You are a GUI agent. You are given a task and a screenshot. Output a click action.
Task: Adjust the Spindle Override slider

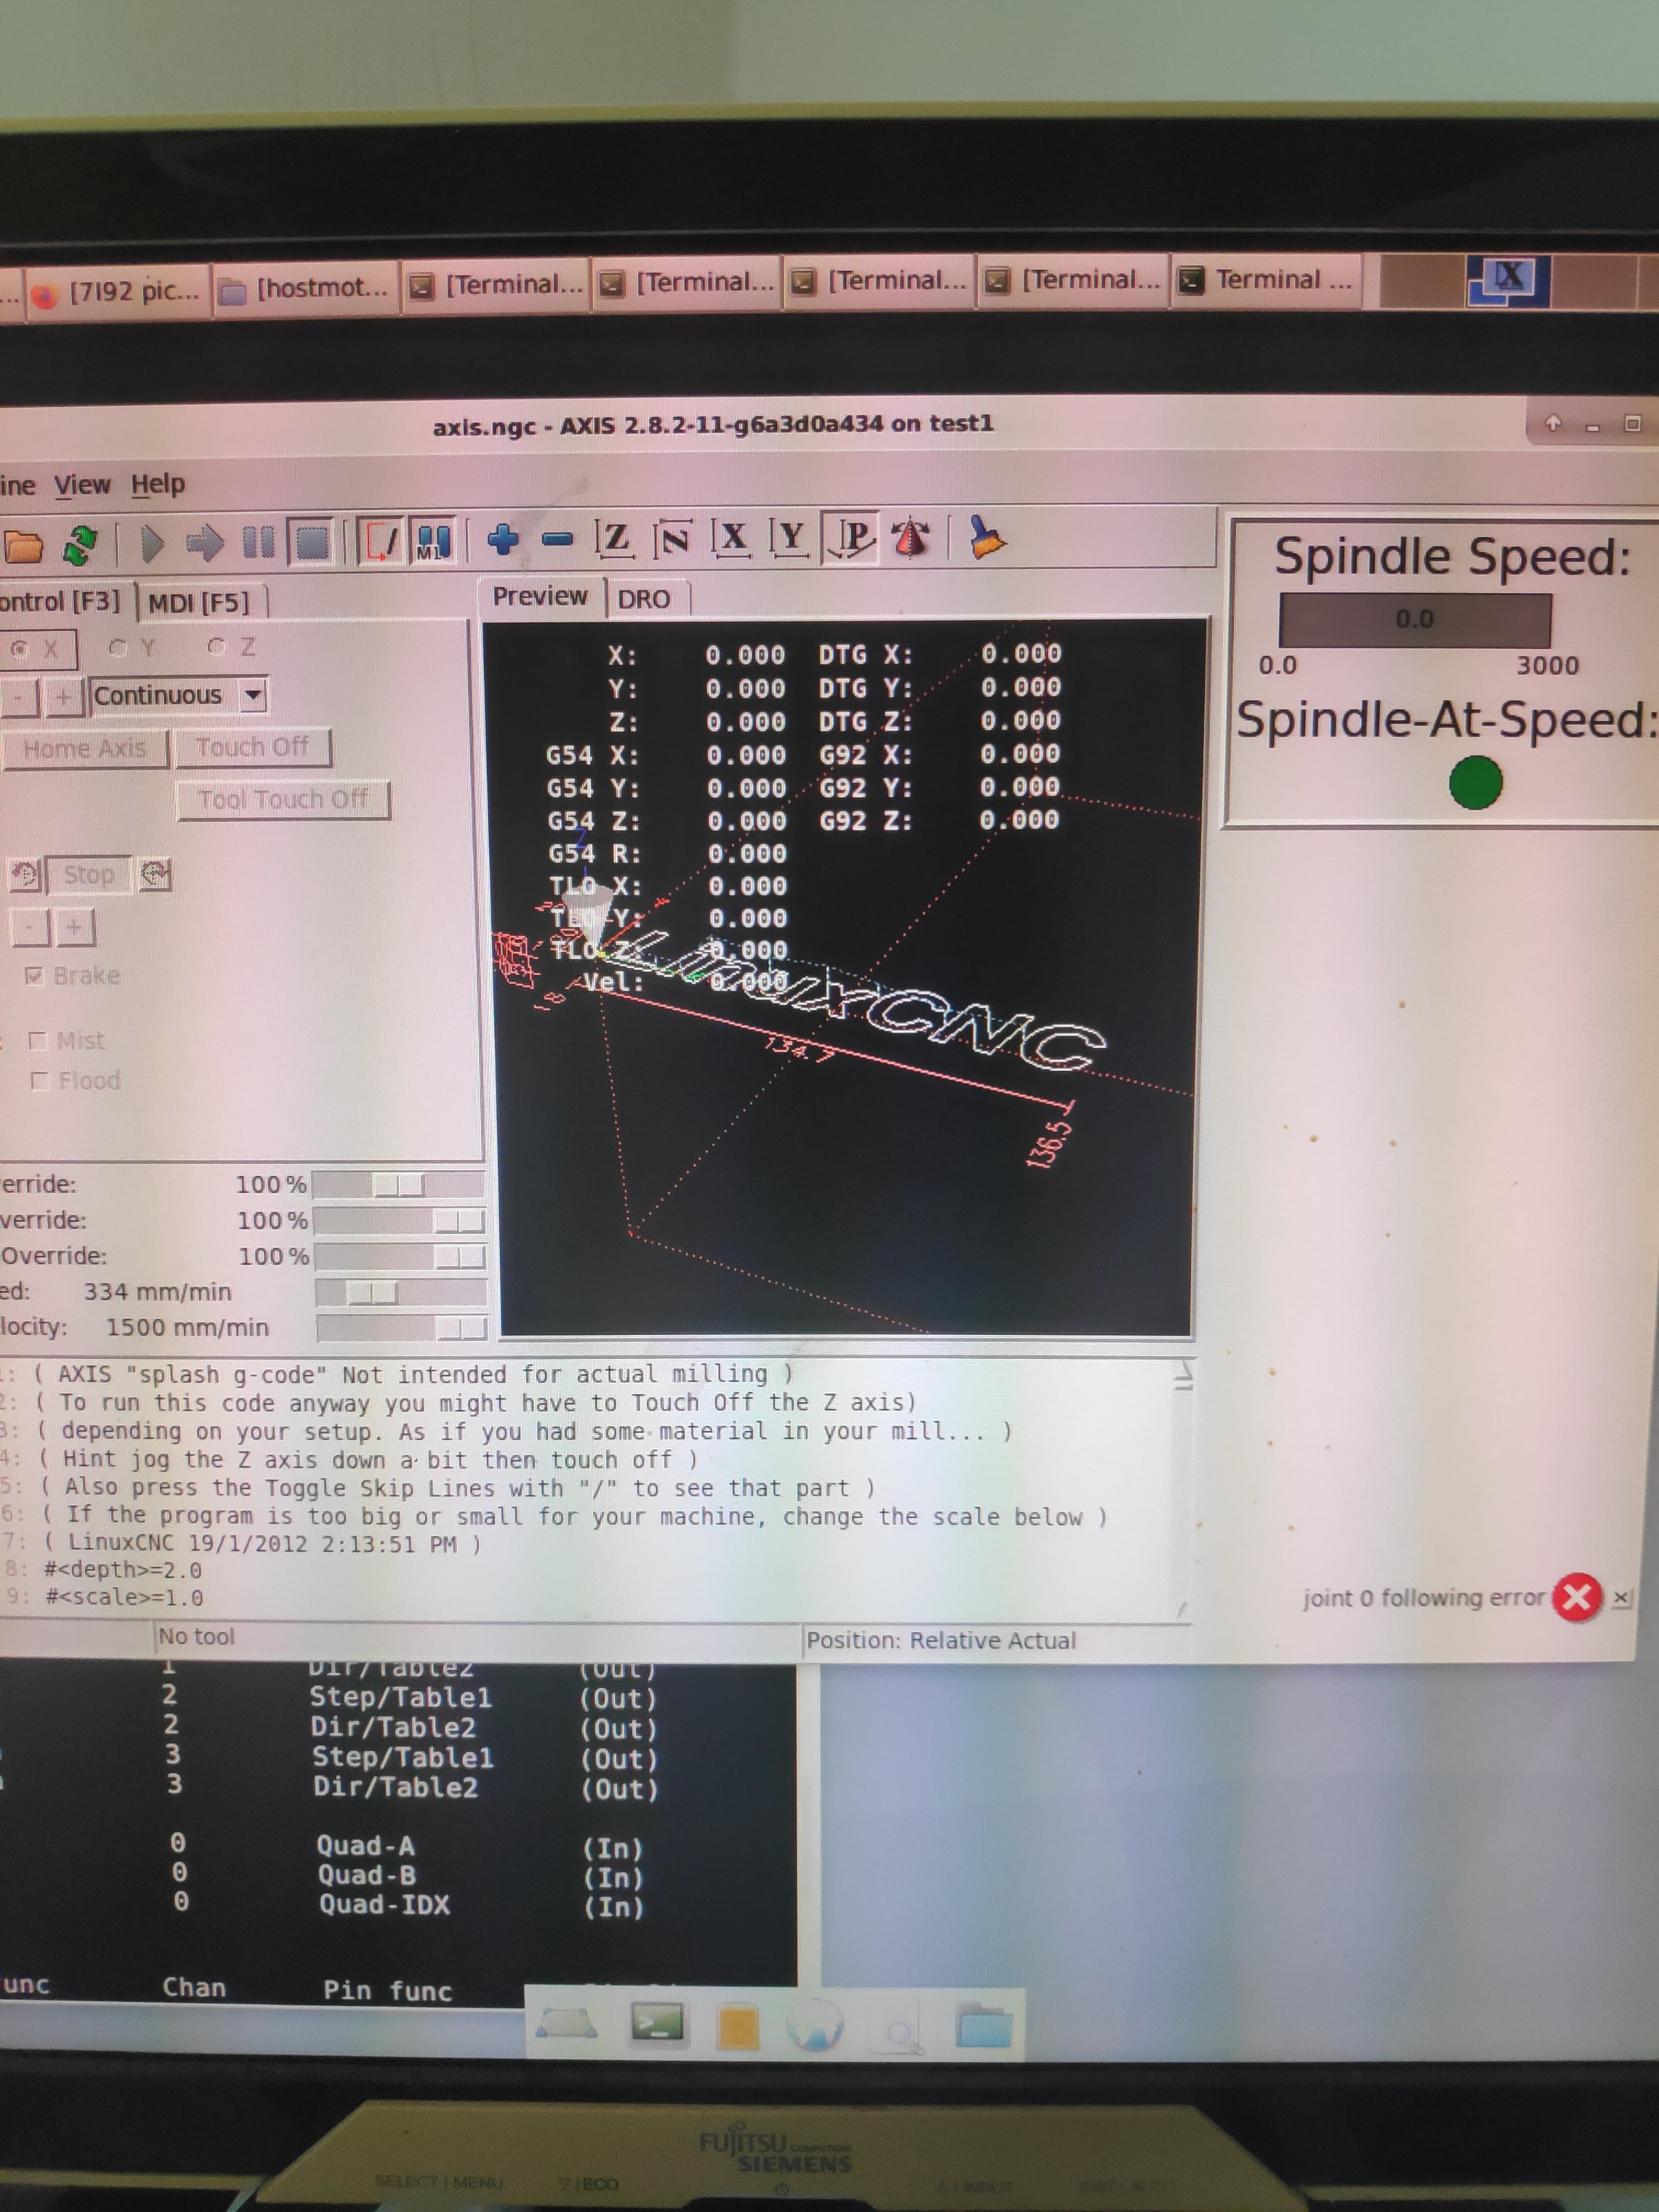tap(401, 1256)
